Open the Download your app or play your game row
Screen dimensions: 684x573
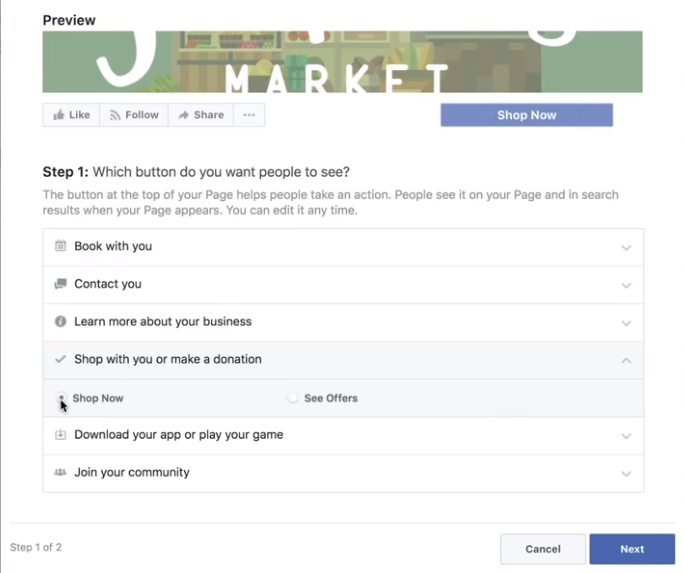pyautogui.click(x=178, y=435)
